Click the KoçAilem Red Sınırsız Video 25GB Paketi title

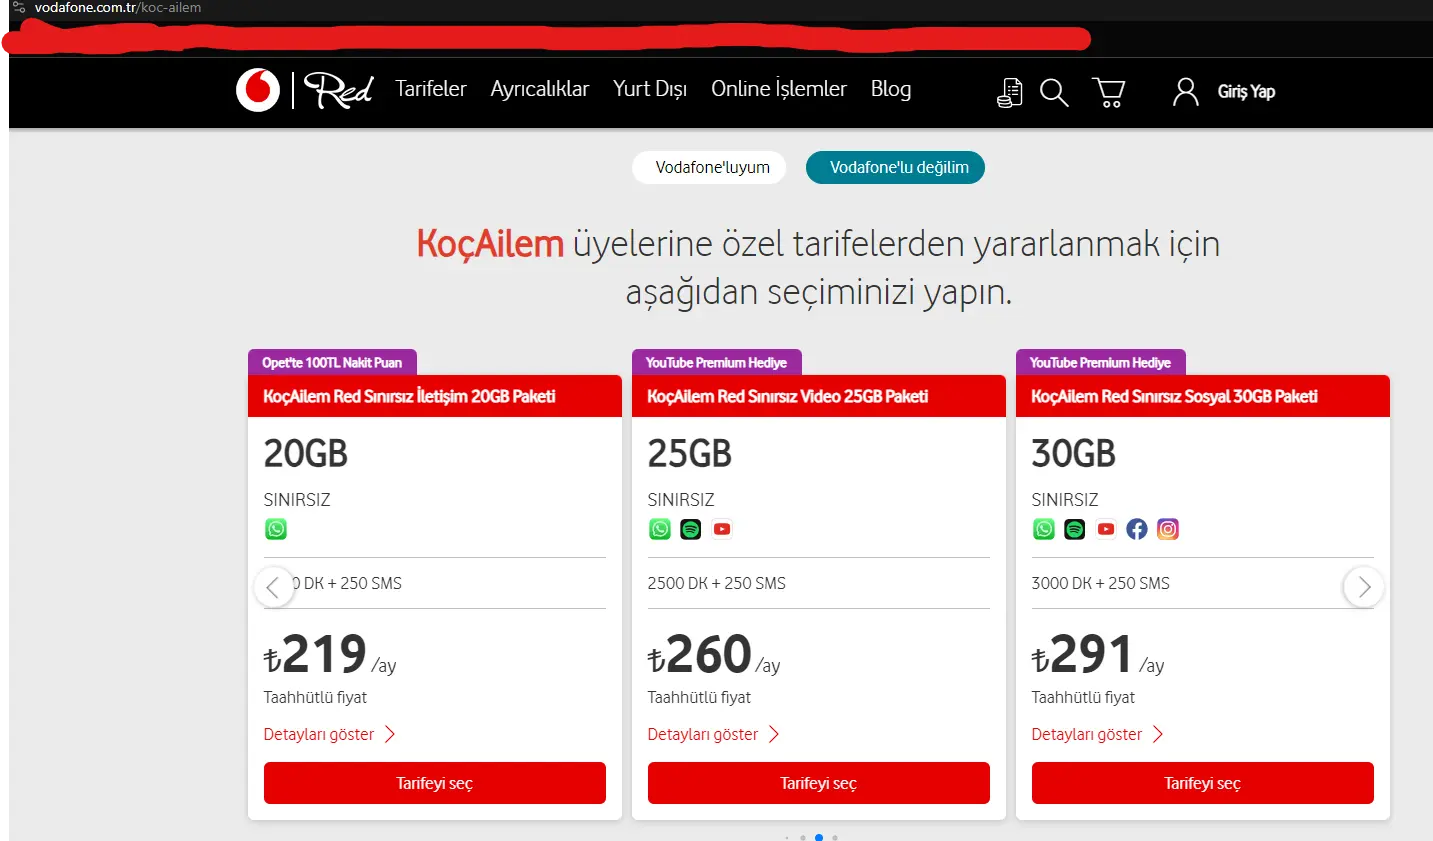[788, 397]
